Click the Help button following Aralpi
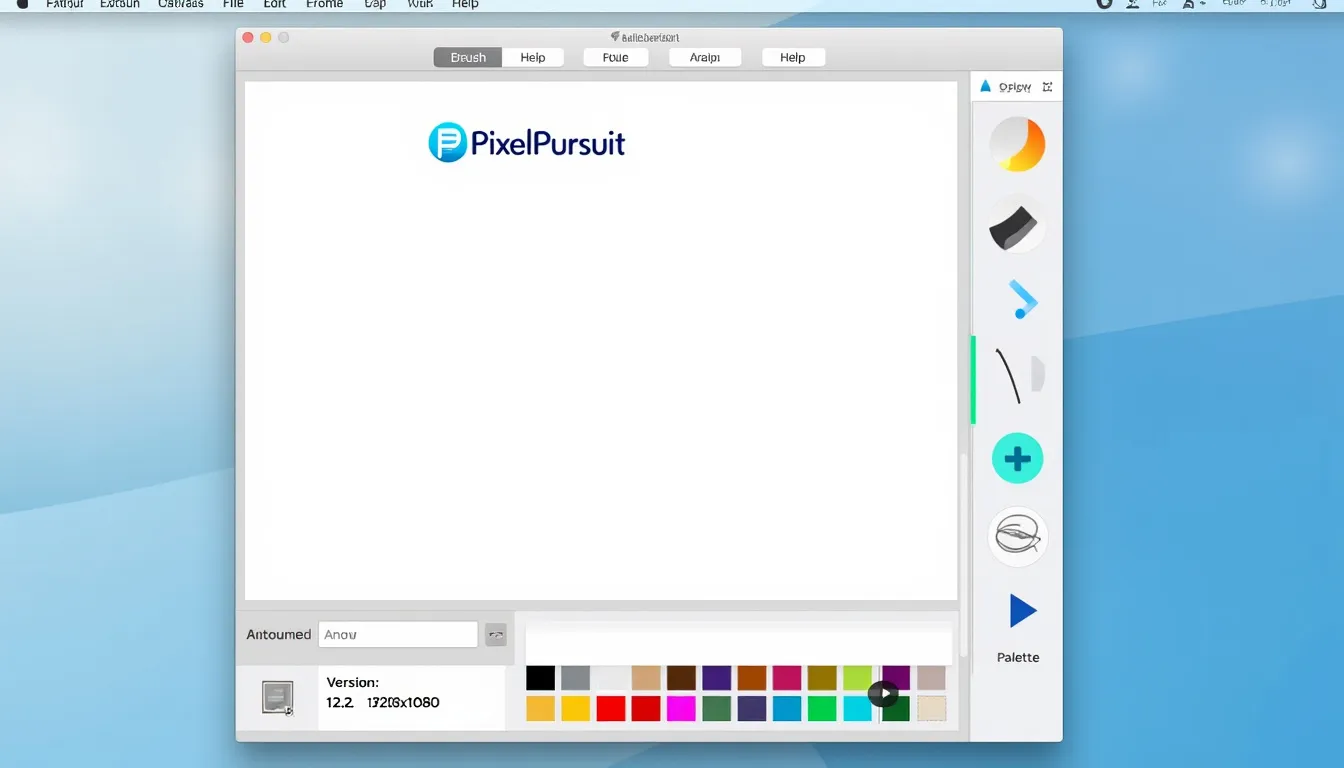 (793, 58)
